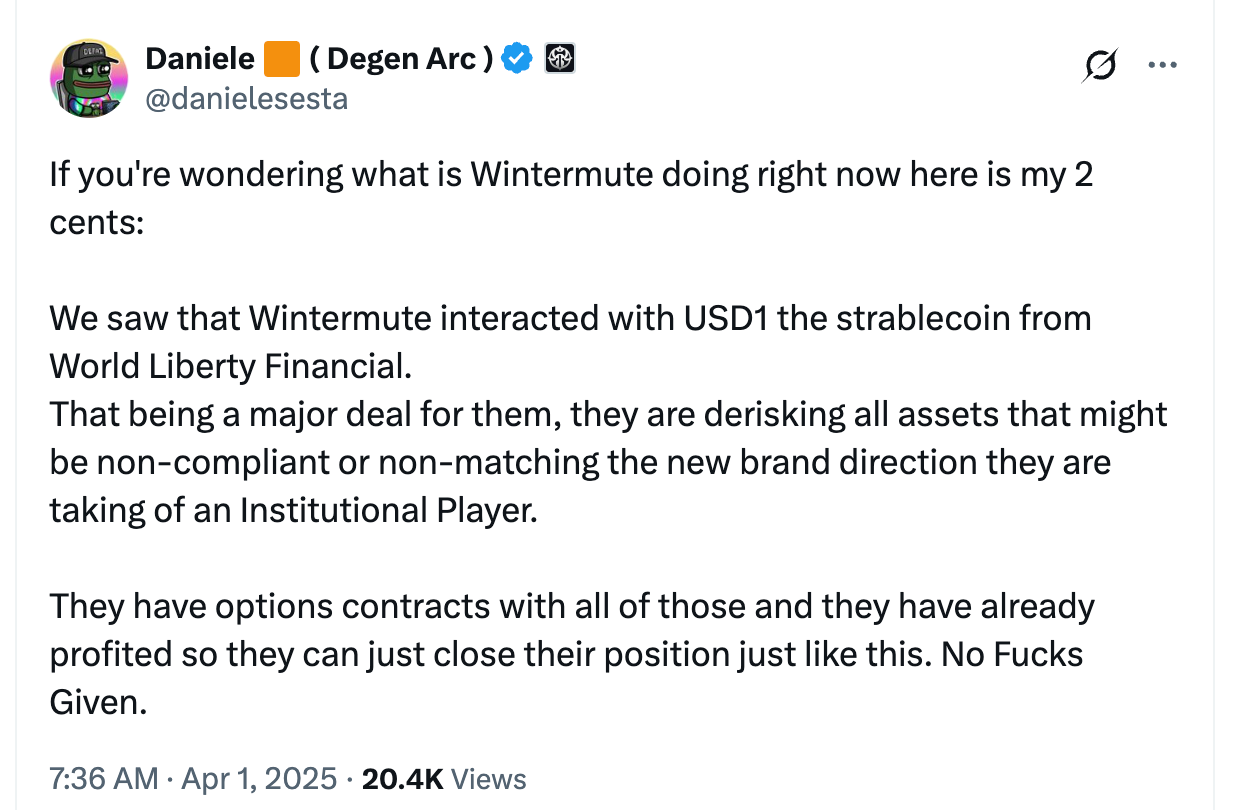Open the three-dot post options menu
Image resolution: width=1234 pixels, height=810 pixels.
[1163, 63]
